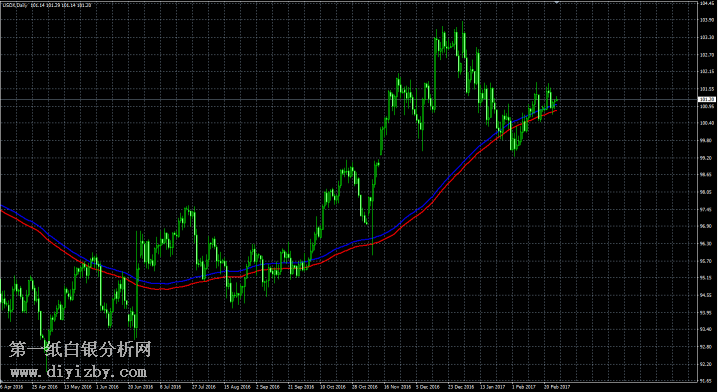Click the 103.90 price axis label
718x392 pixels.
[x=707, y=20]
